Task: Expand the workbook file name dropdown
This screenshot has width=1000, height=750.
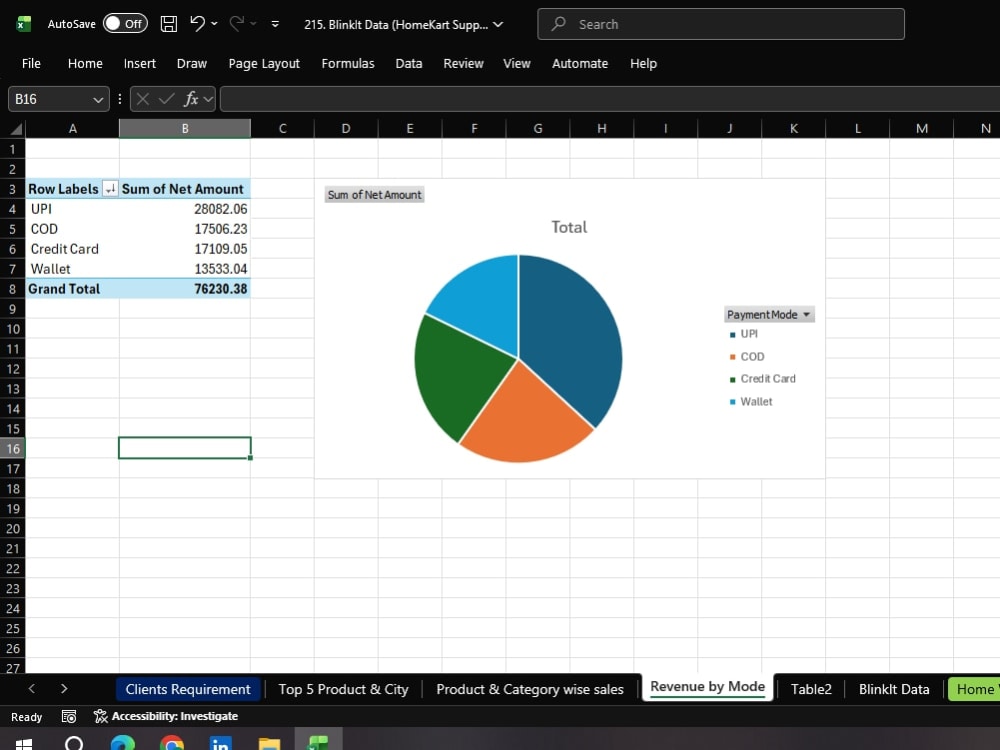Action: point(498,24)
